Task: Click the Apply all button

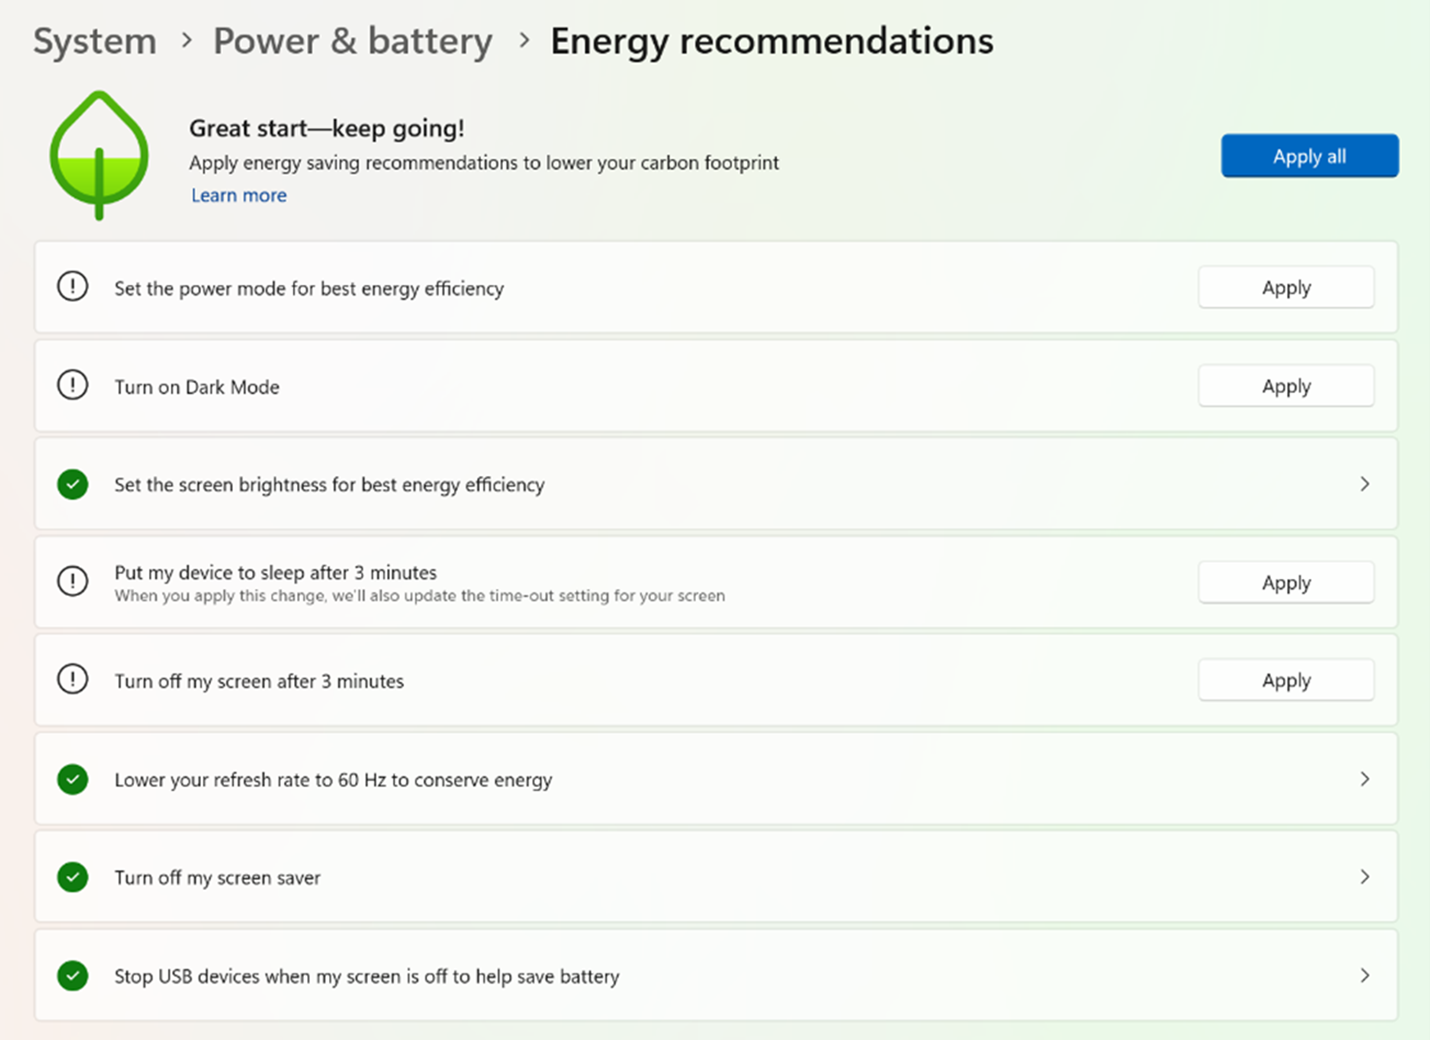Action: (x=1309, y=156)
